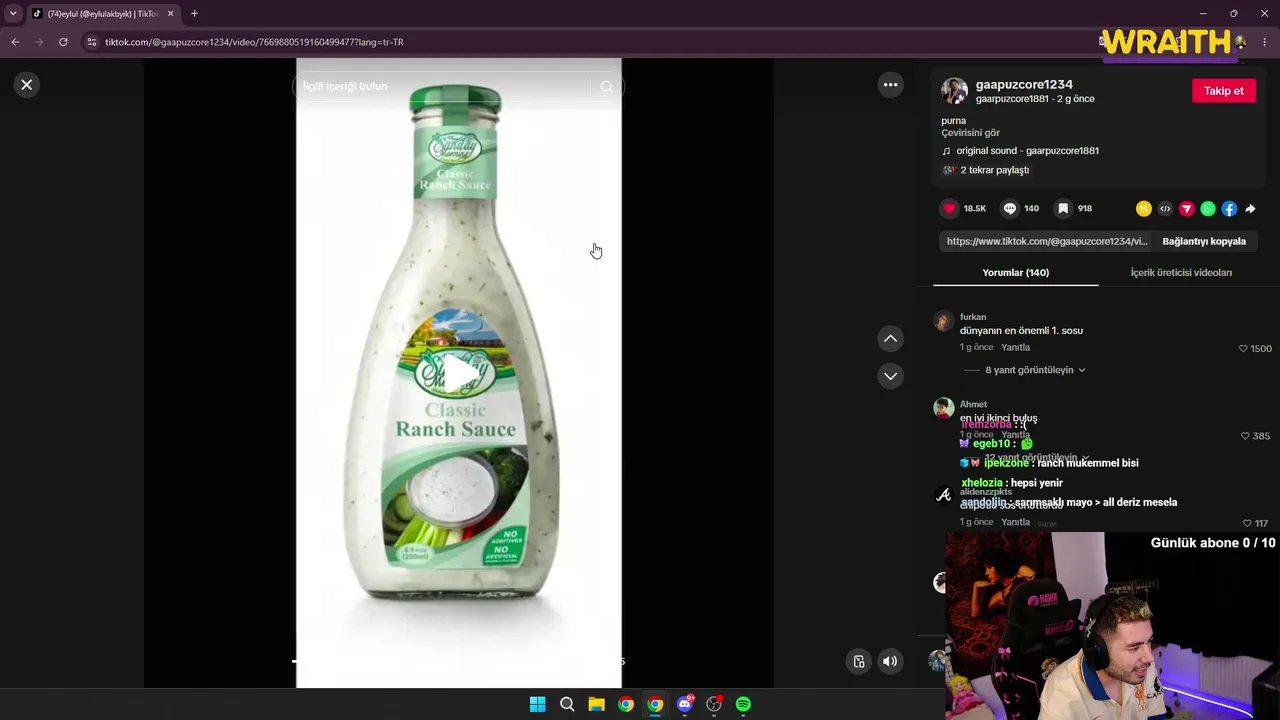Play the ranch sauce video
Image resolution: width=1280 pixels, height=720 pixels.
pyautogui.click(x=459, y=373)
